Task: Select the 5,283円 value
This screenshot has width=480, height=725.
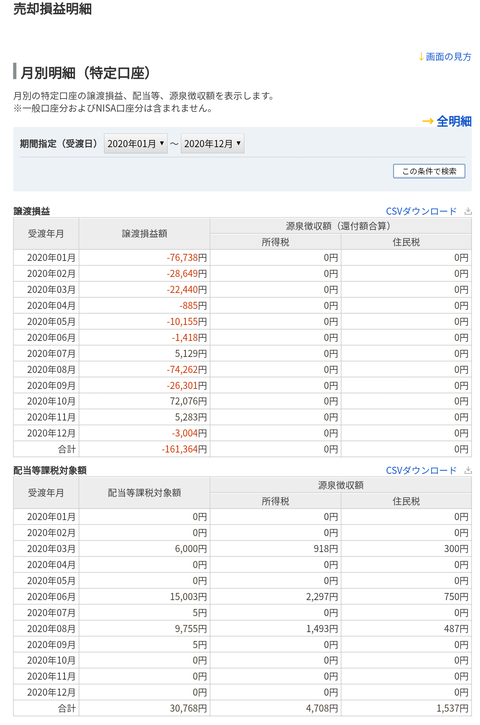Action: [x=191, y=417]
